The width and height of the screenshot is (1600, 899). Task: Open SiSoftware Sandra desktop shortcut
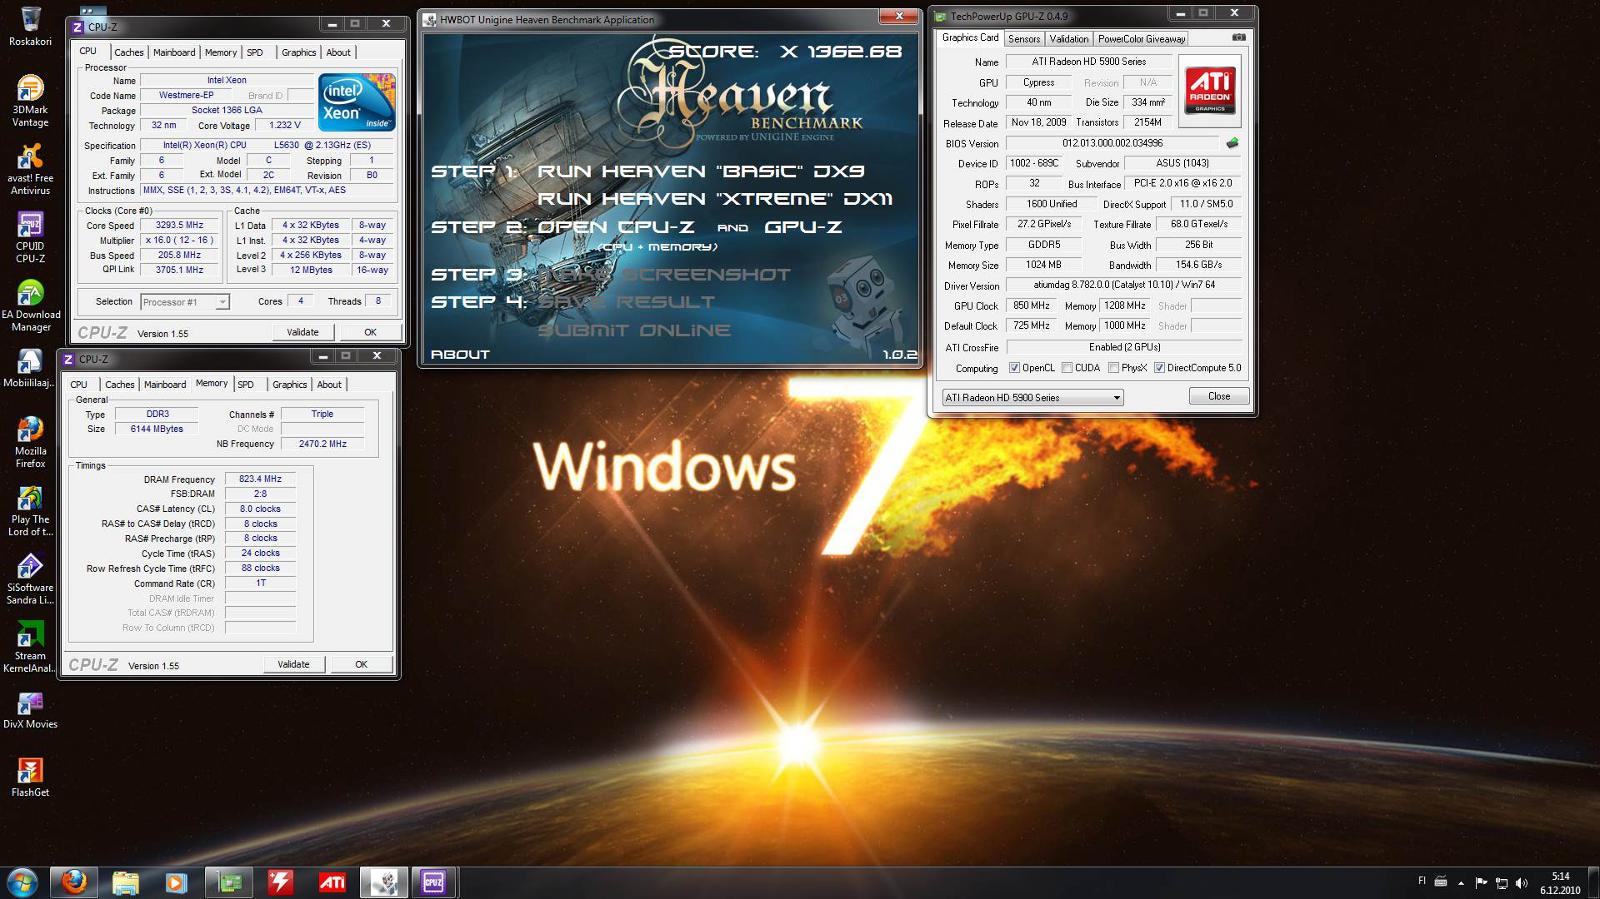click(30, 578)
